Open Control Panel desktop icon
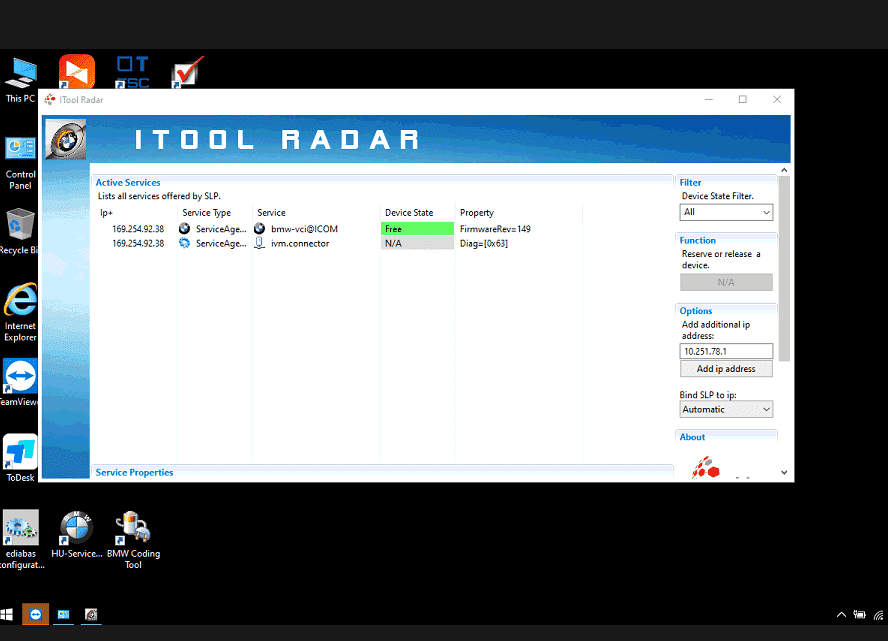The image size is (888, 641). (20, 163)
